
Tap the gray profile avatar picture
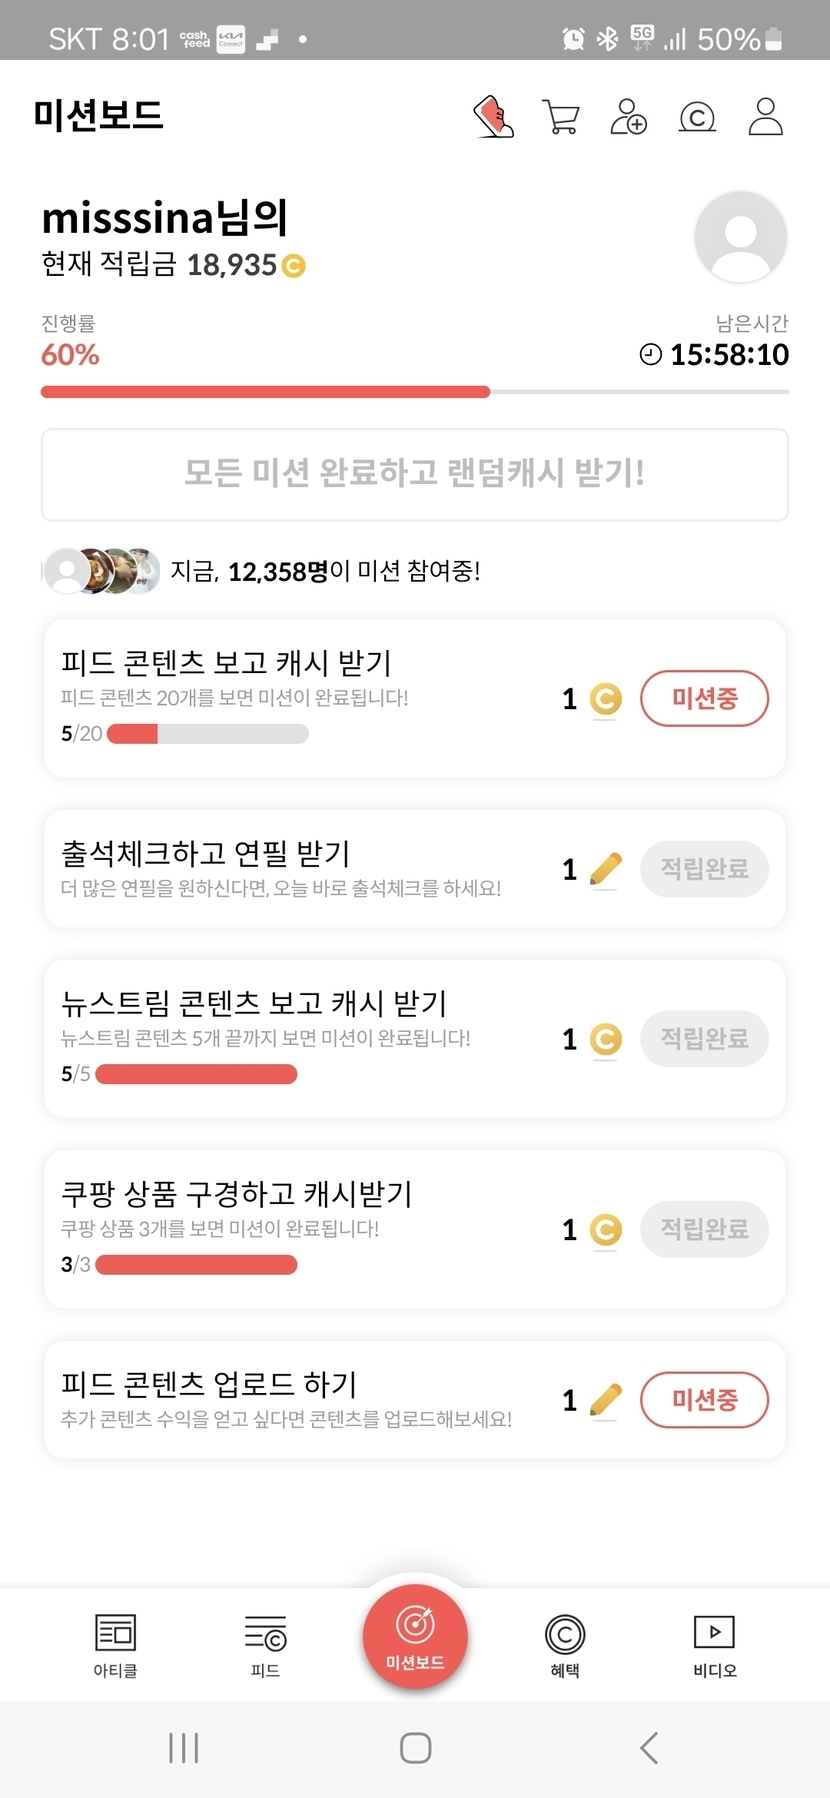pos(740,238)
